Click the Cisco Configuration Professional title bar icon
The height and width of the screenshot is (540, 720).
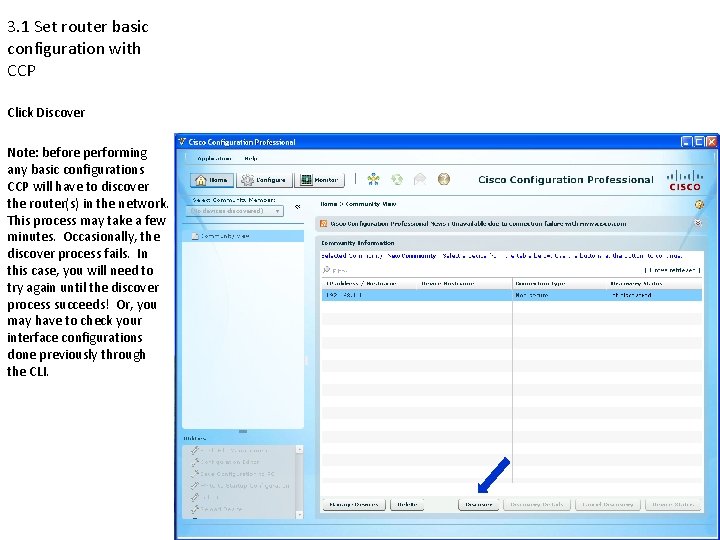click(182, 142)
